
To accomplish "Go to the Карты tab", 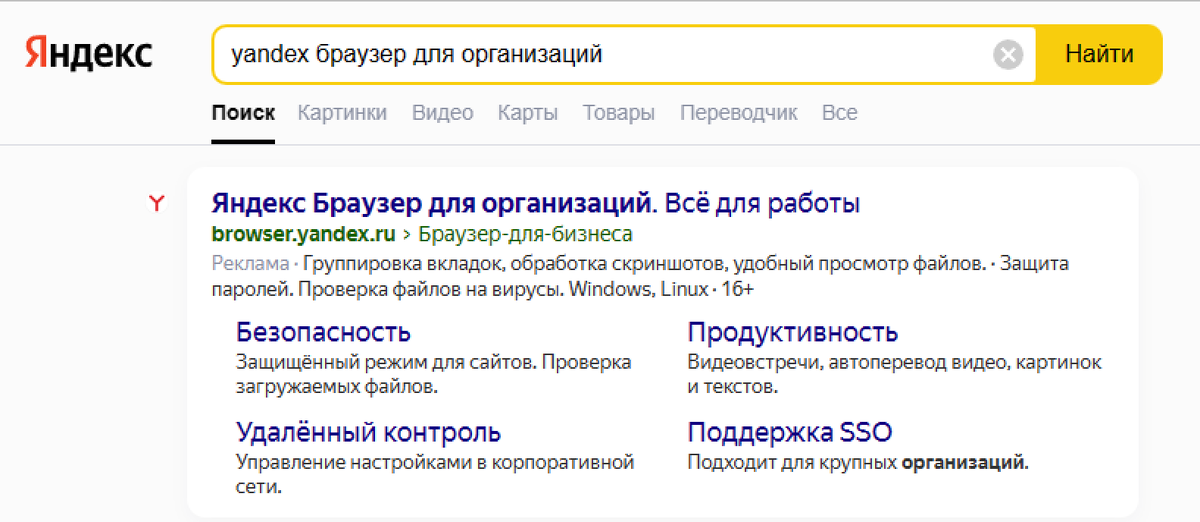I will (528, 113).
